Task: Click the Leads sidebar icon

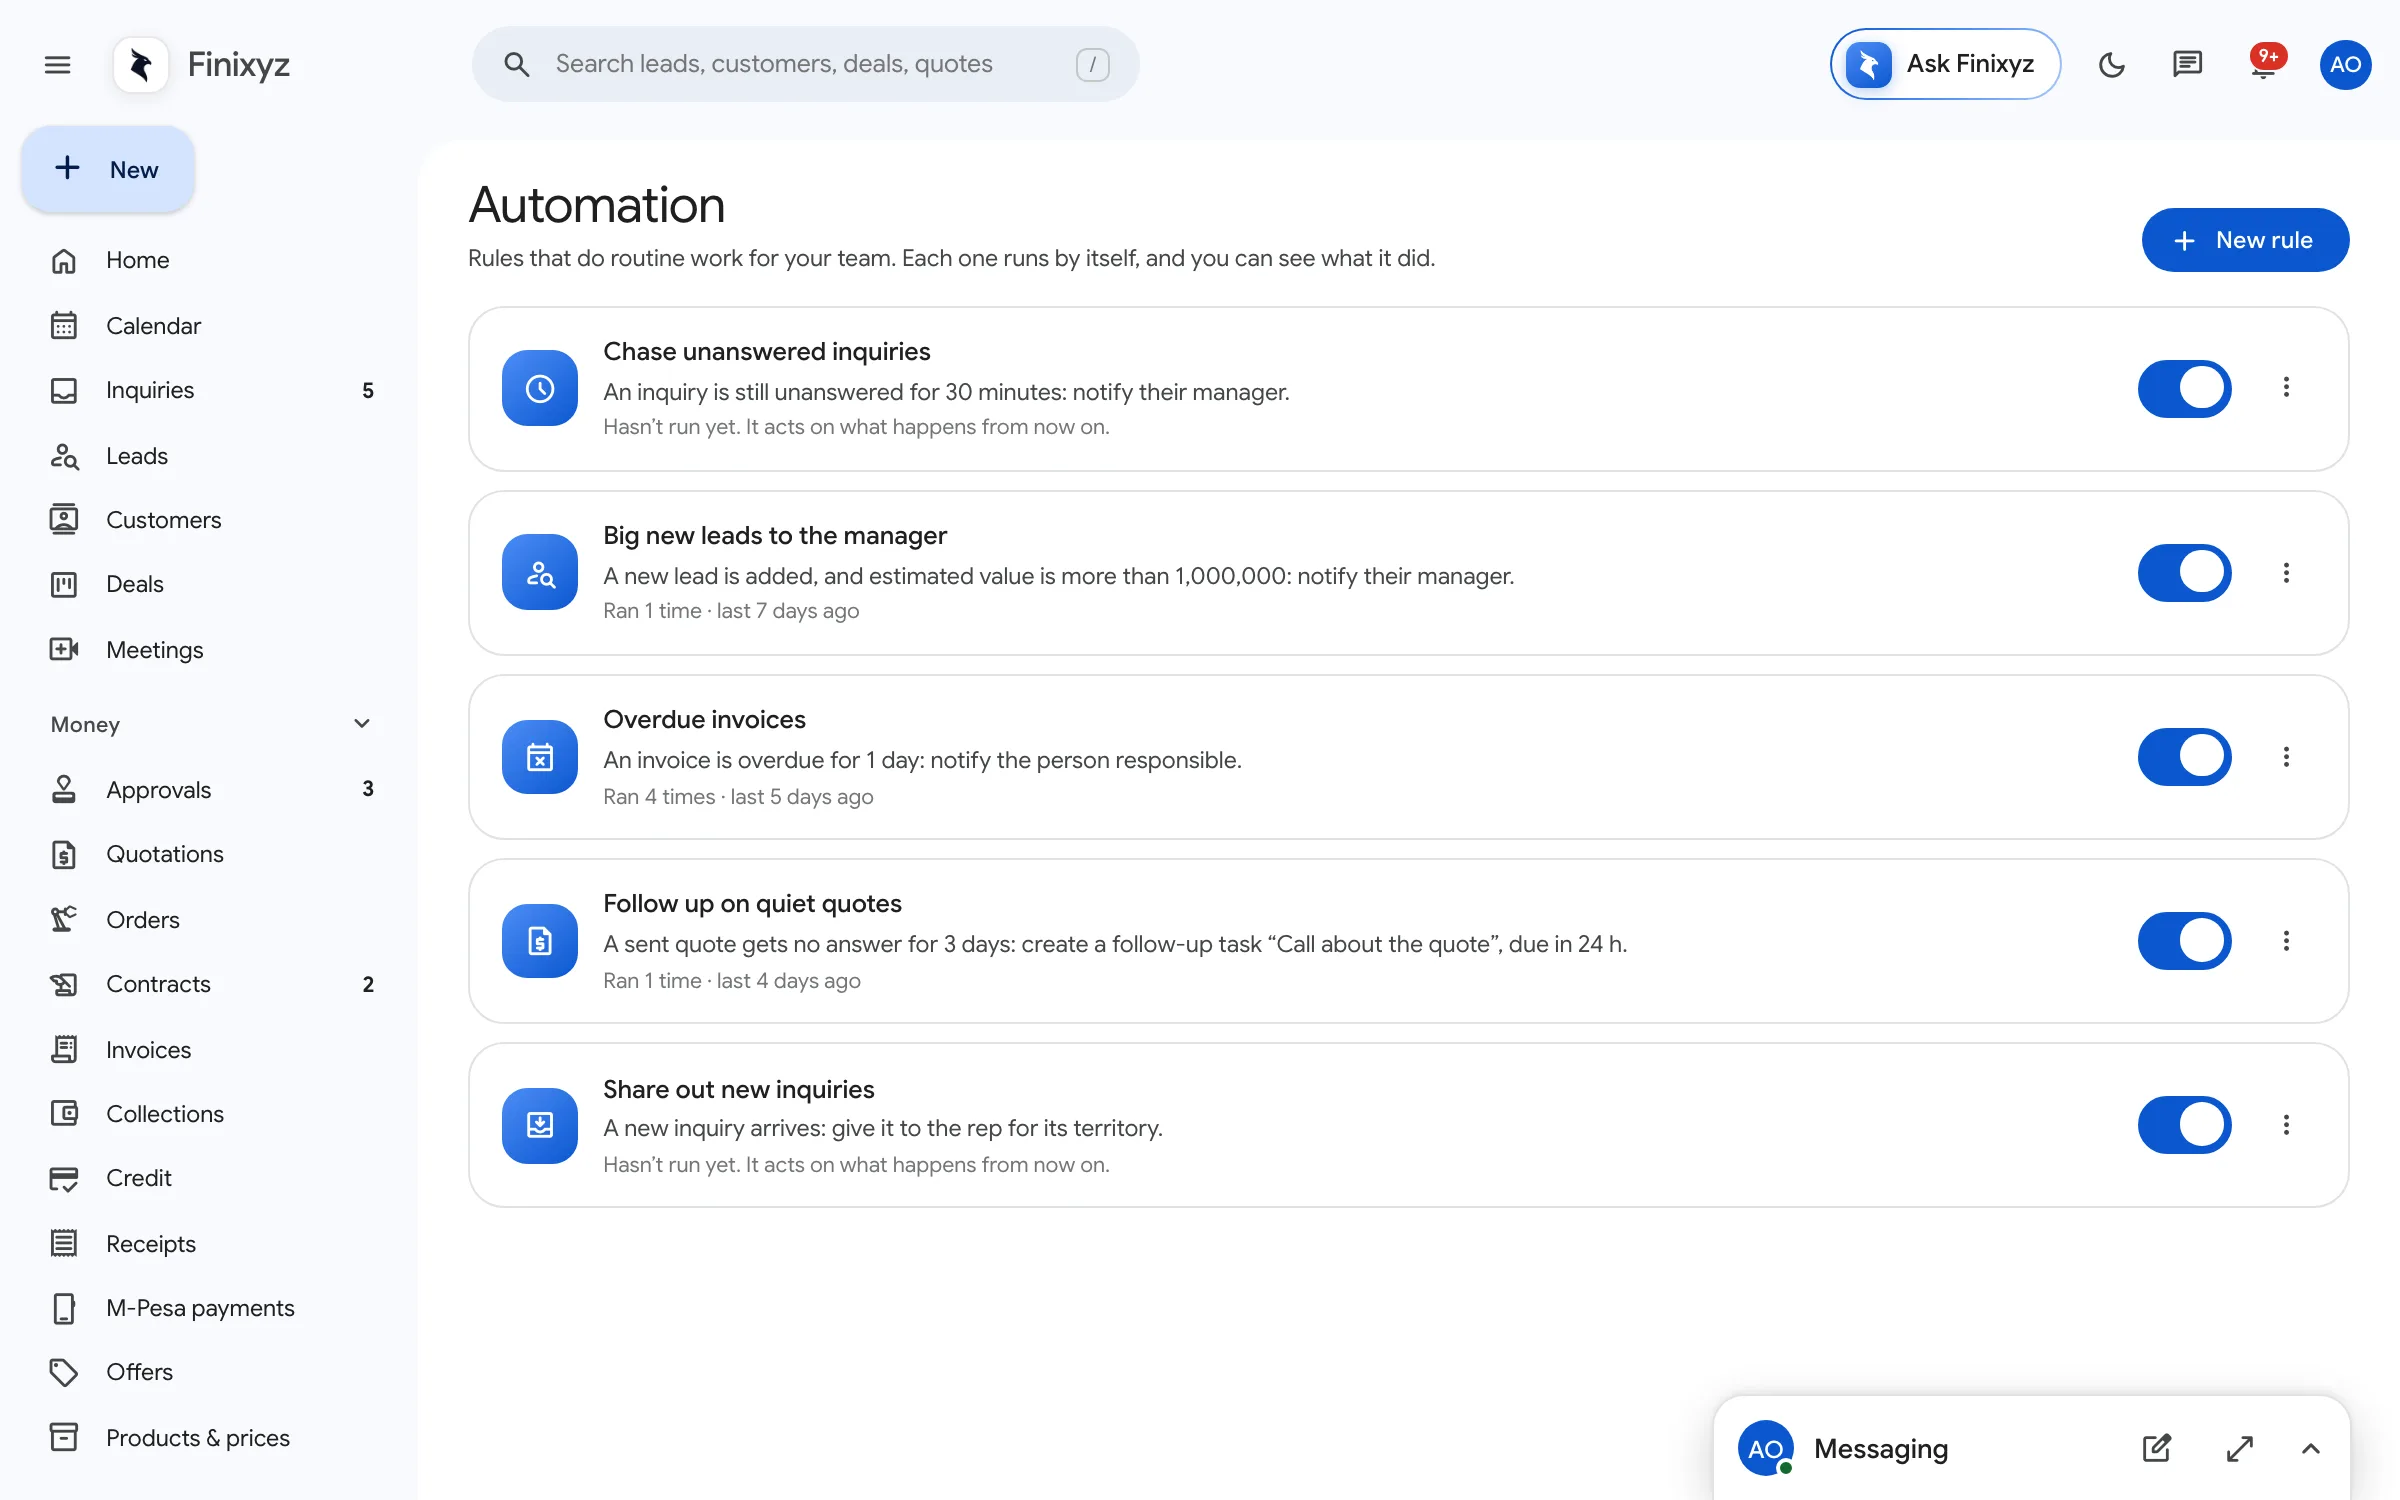Action: (x=64, y=456)
